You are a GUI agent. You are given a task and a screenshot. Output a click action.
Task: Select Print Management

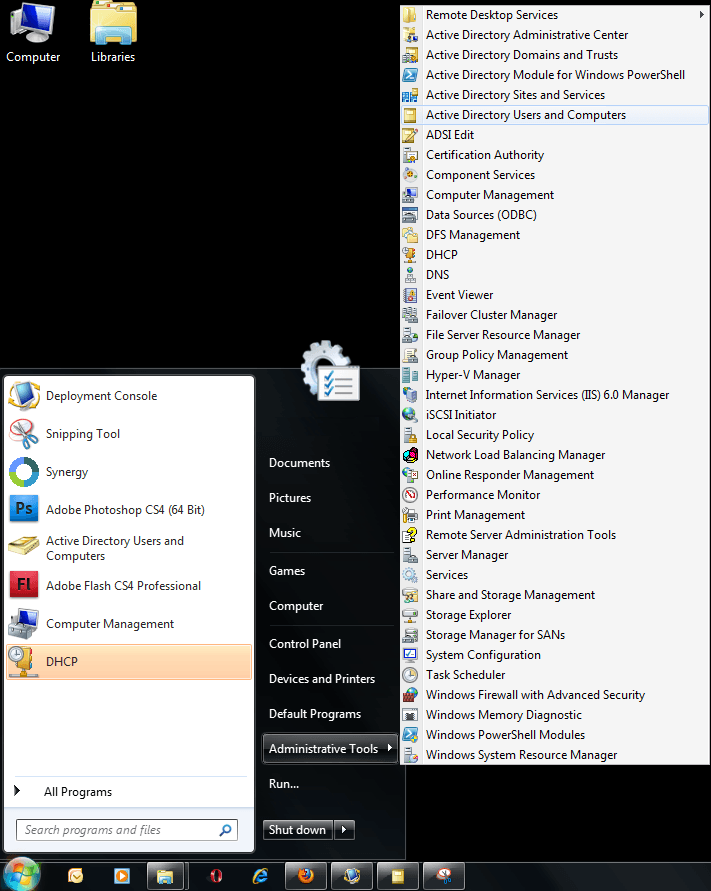point(554,514)
